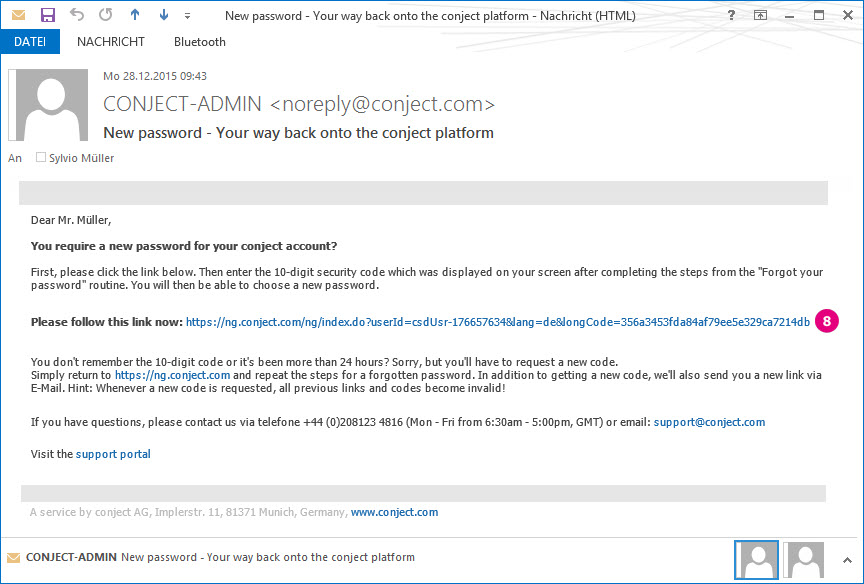Click the envelope mail icon in title bar
The height and width of the screenshot is (584, 864).
tap(19, 15)
